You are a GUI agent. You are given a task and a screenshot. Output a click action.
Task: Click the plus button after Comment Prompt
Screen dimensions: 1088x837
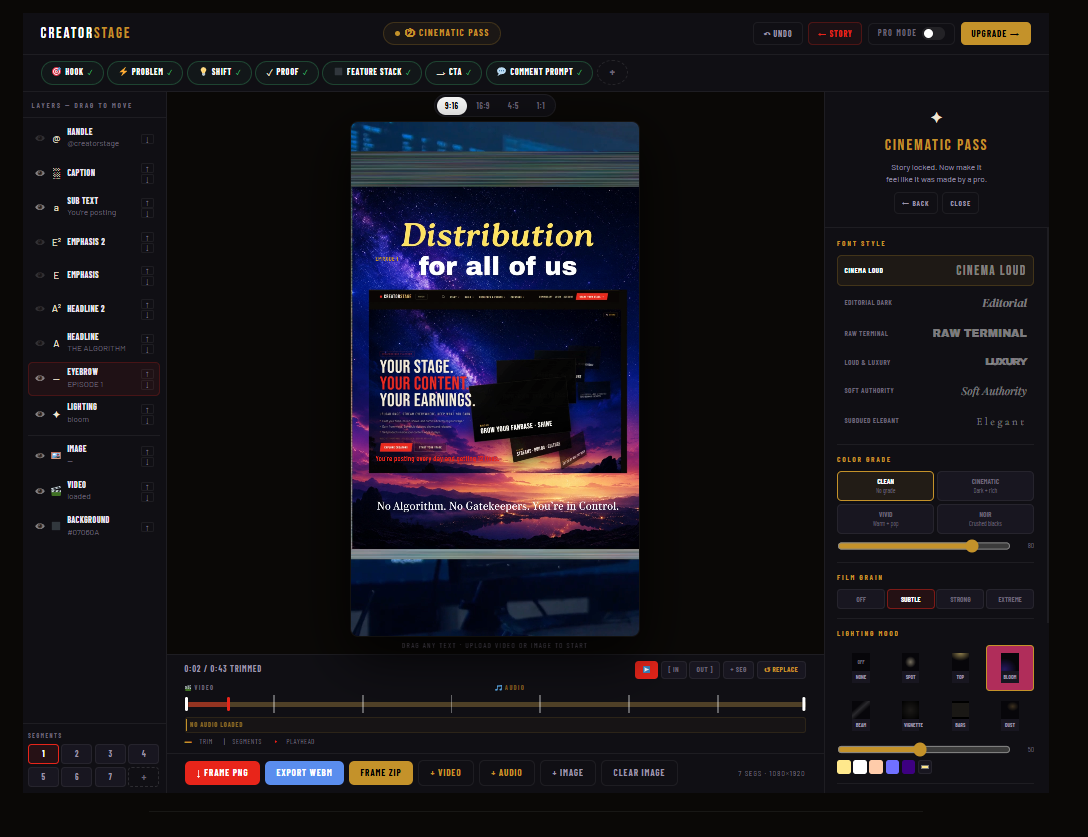click(612, 72)
